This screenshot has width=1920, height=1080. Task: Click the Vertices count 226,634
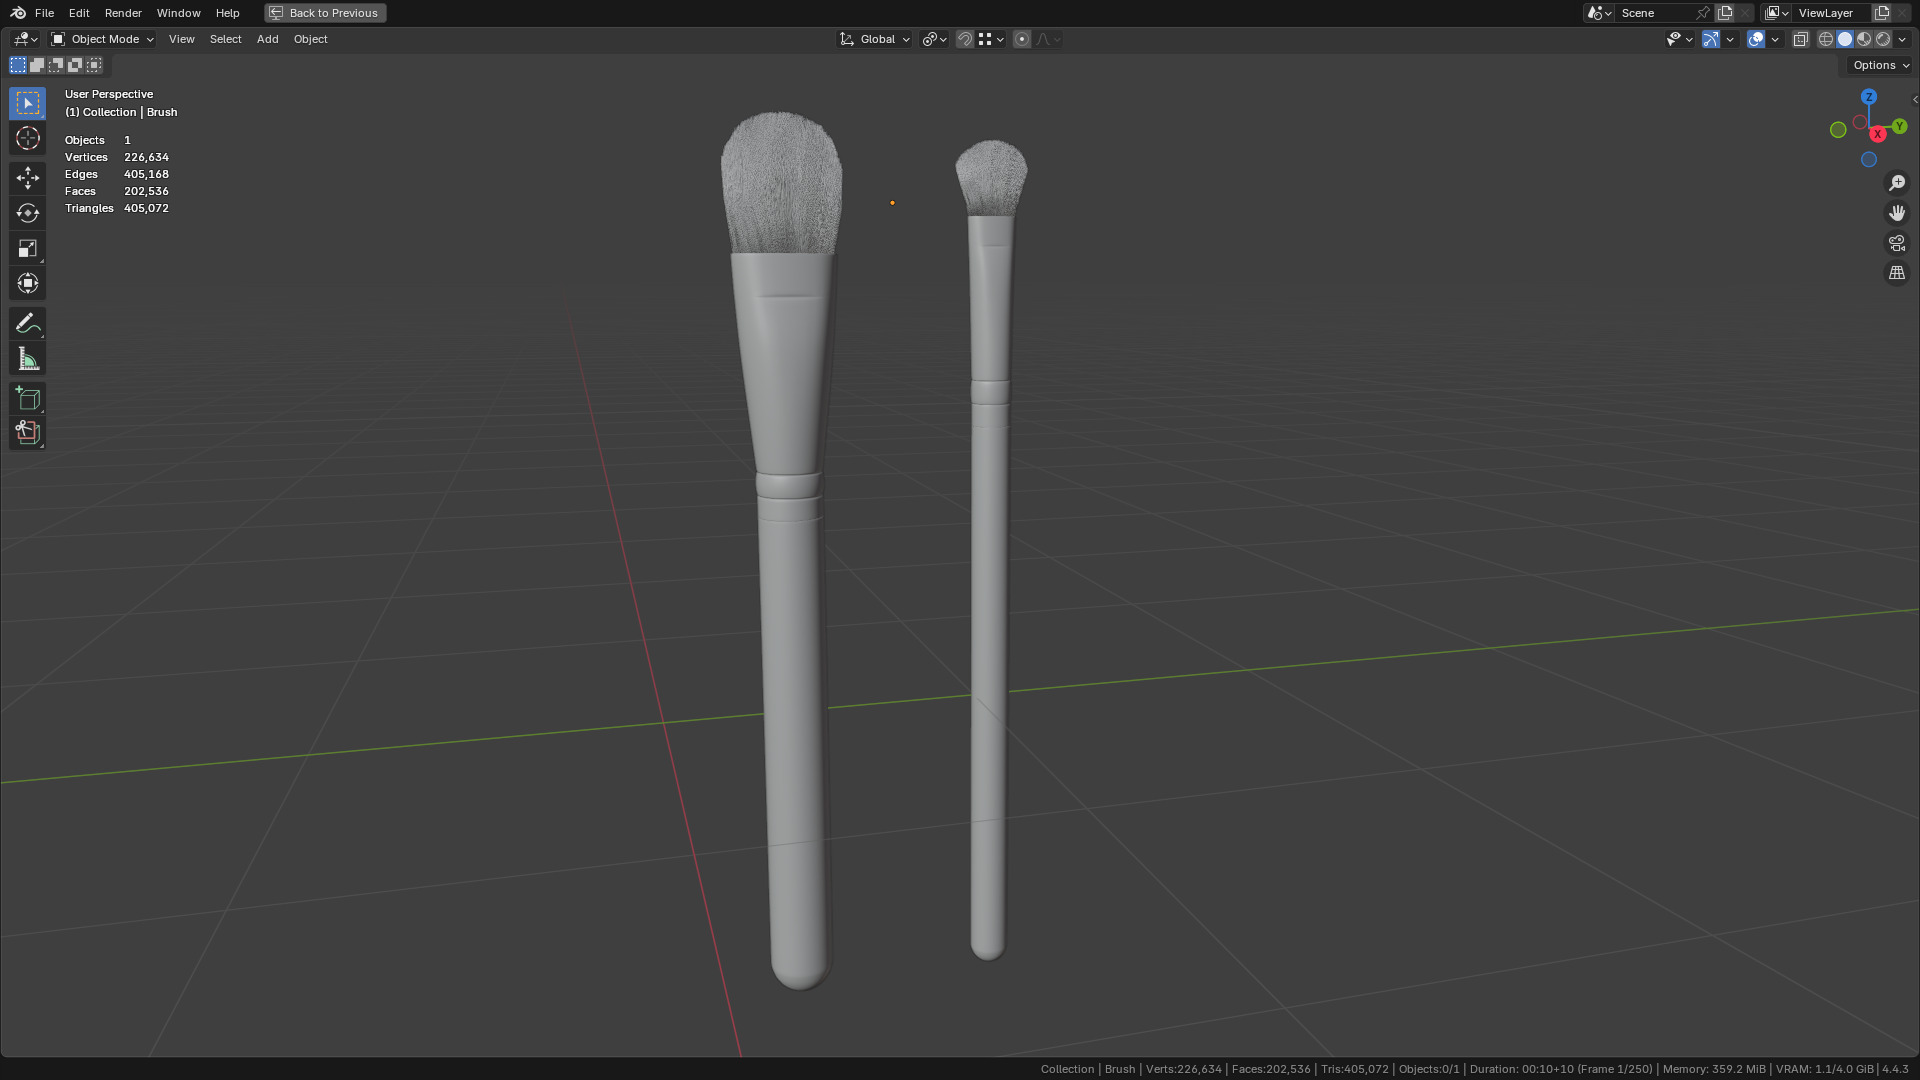coord(146,157)
